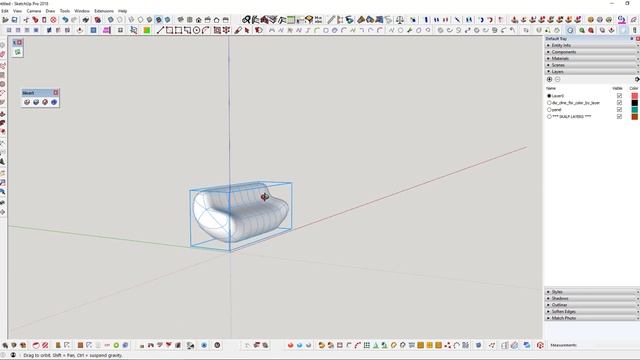Expand the Soften Edges panel
The height and width of the screenshot is (360, 640).
pyautogui.click(x=592, y=311)
